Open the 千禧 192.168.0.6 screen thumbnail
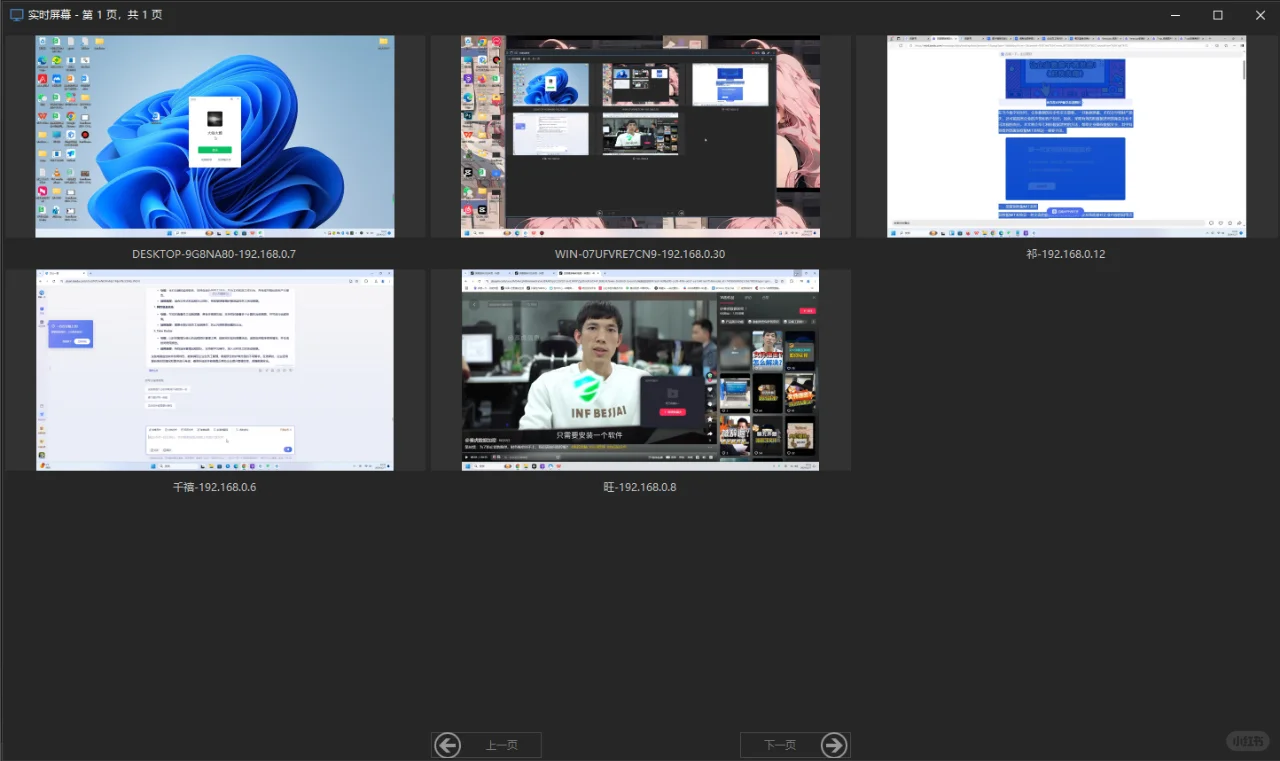 [215, 370]
